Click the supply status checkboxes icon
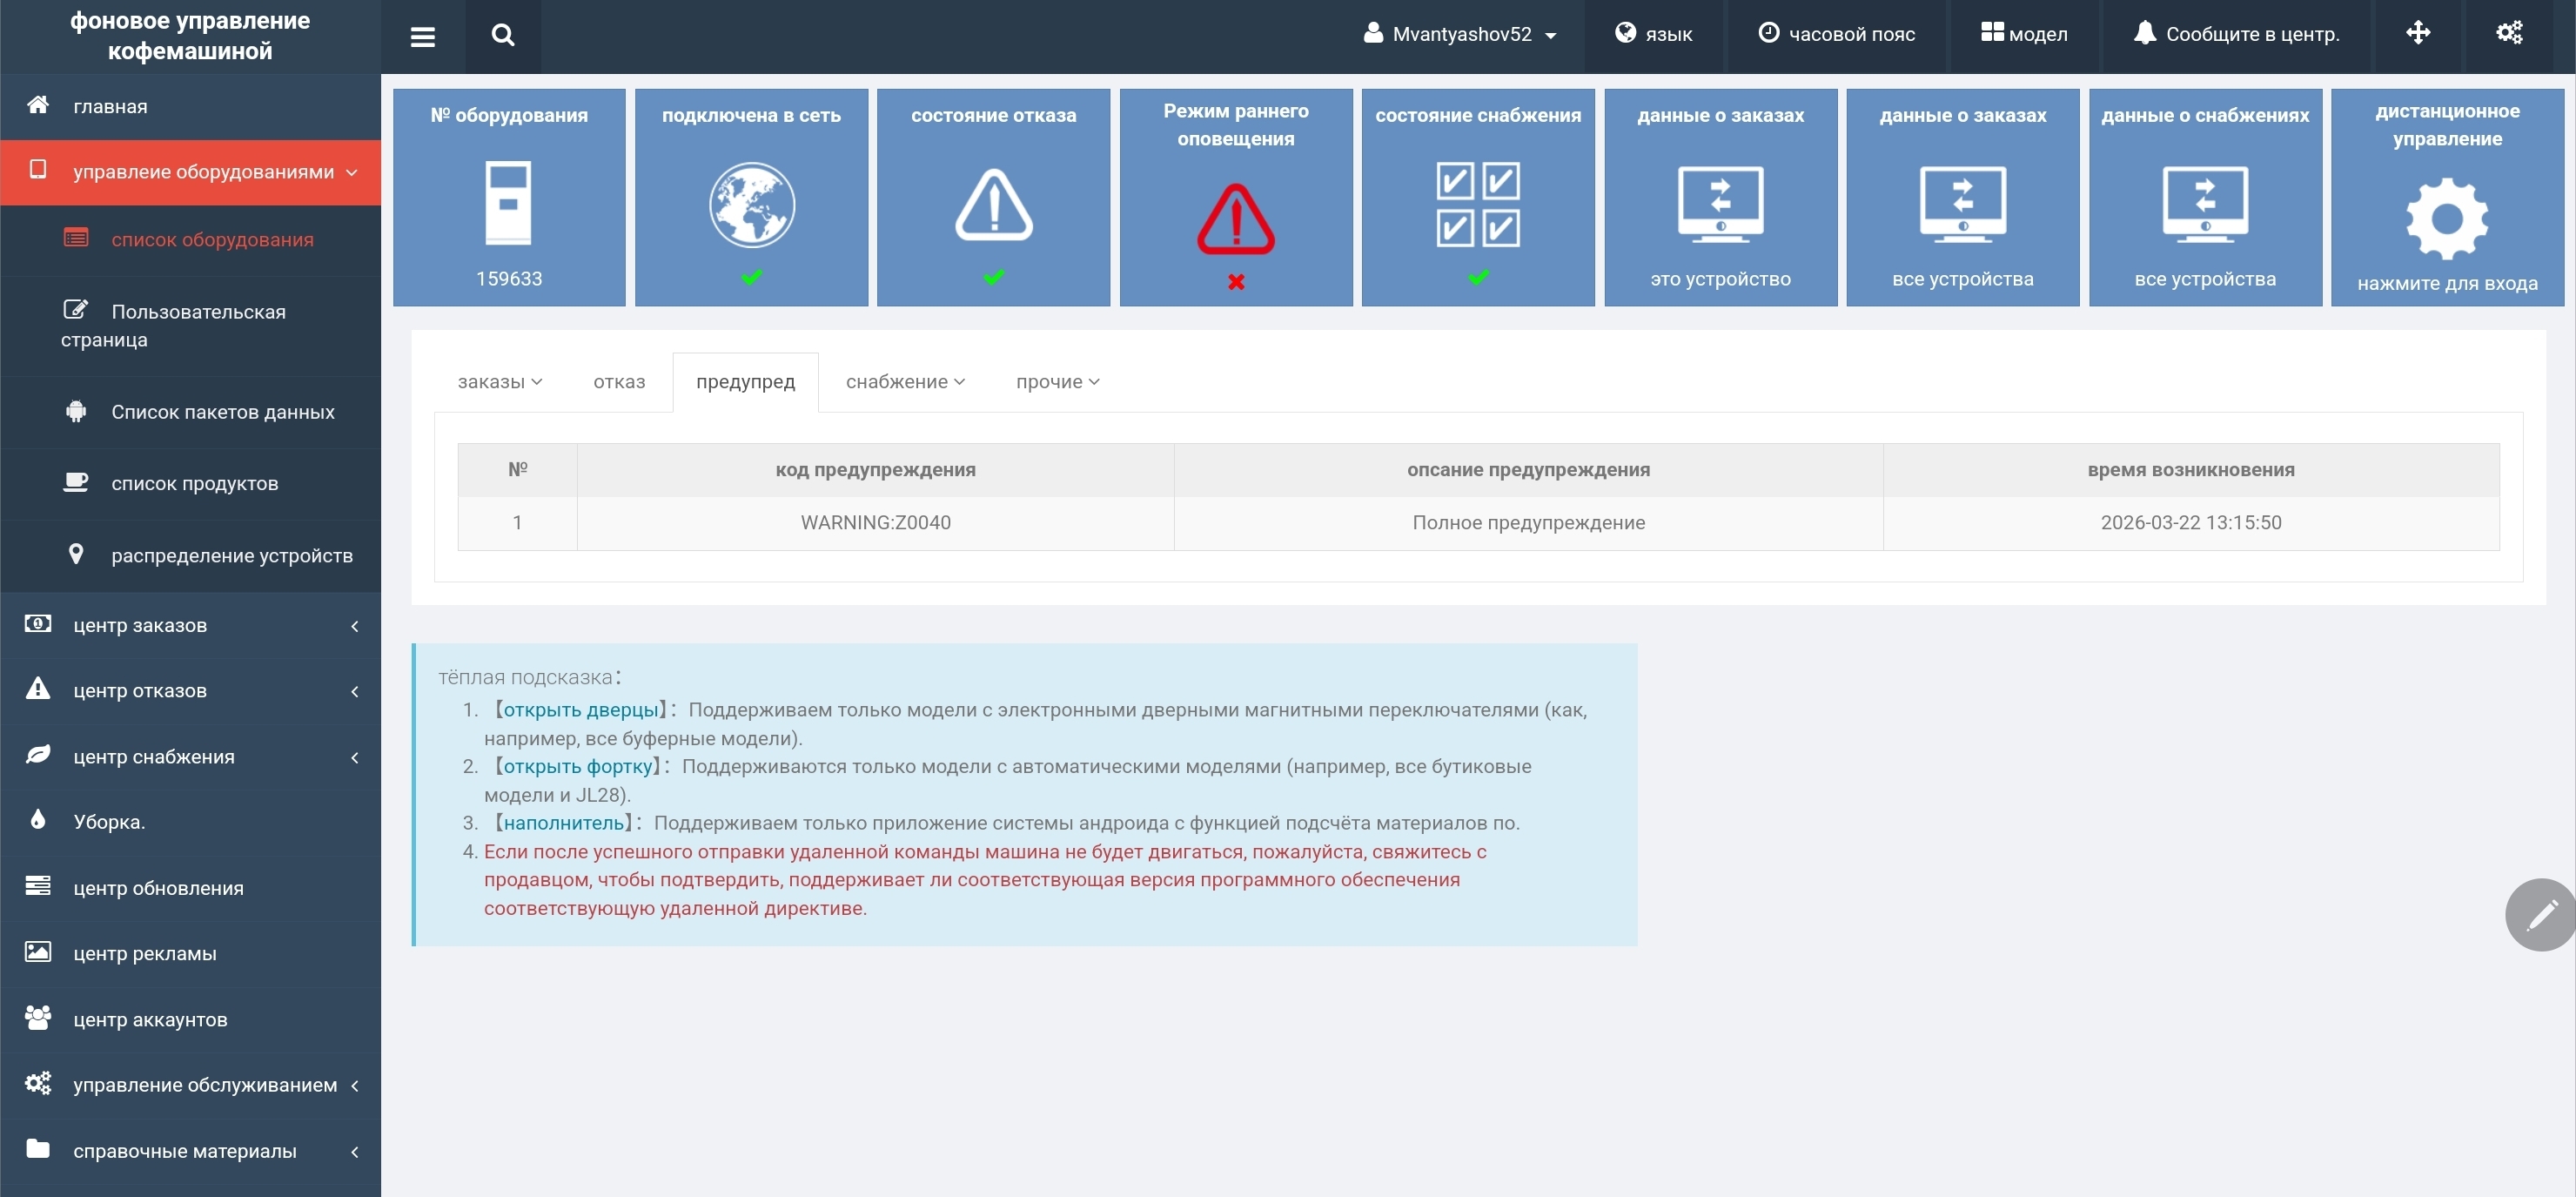This screenshot has height=1197, width=2576. tap(1477, 205)
